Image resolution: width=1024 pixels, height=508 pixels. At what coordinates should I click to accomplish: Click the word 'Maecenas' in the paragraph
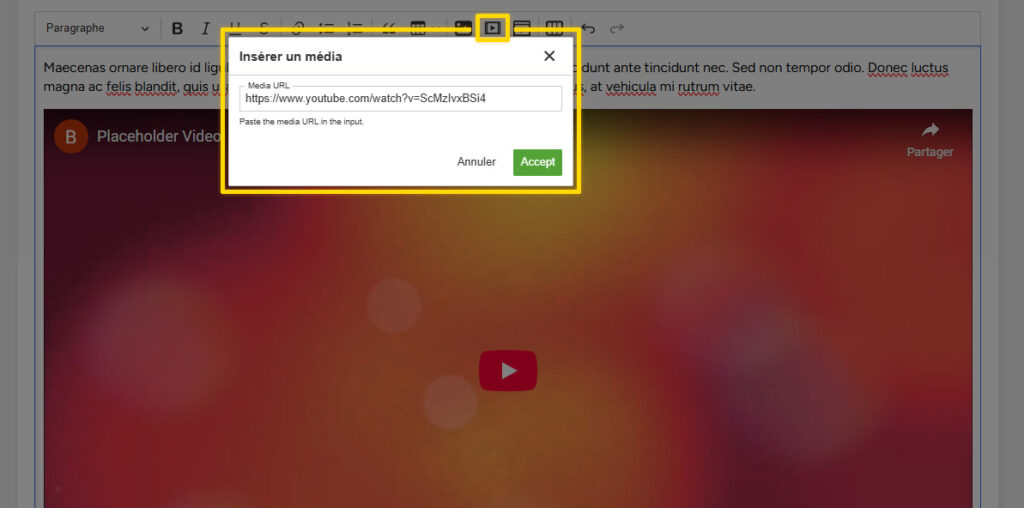[73, 68]
